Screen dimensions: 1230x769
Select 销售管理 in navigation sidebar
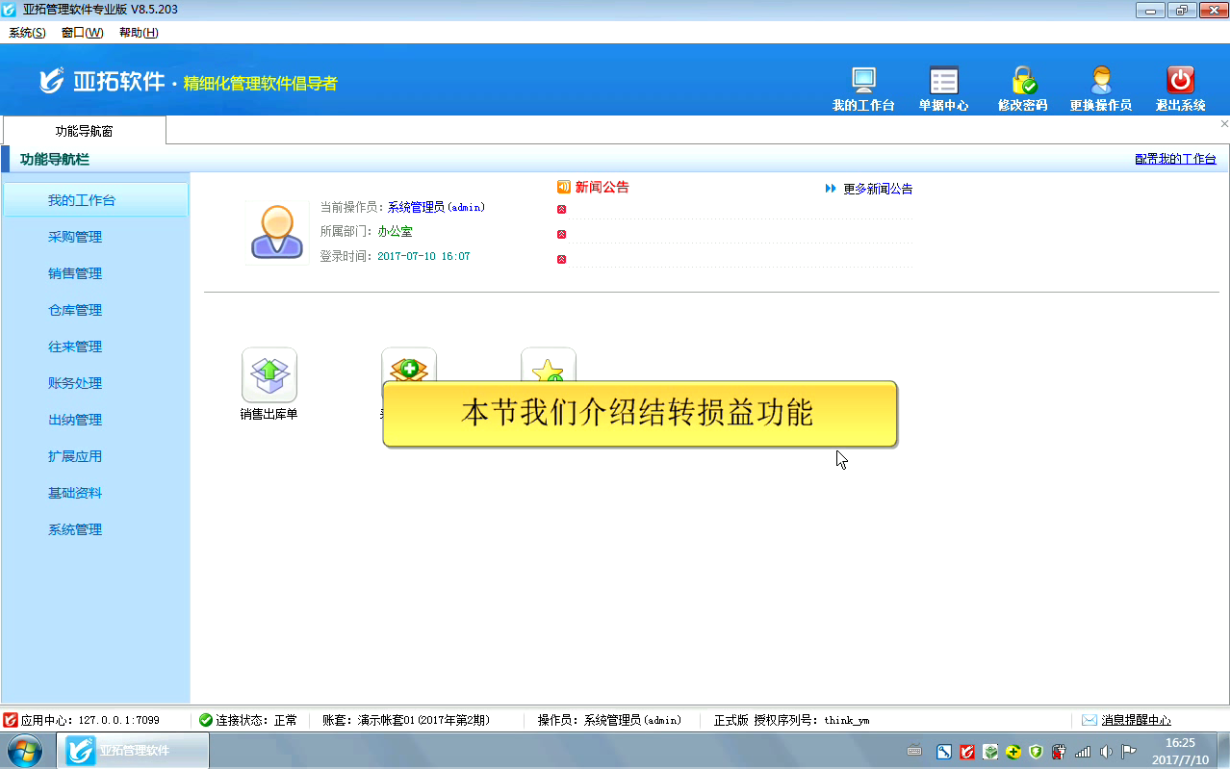tap(75, 274)
